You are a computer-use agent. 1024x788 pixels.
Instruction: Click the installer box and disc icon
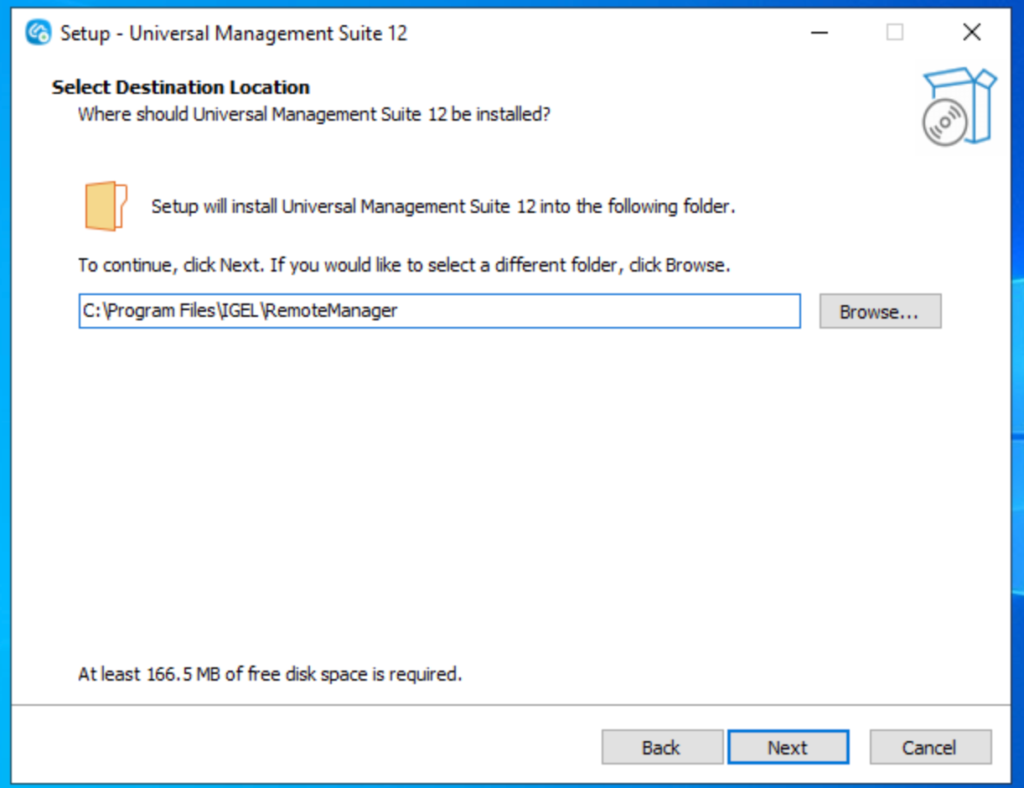(959, 108)
